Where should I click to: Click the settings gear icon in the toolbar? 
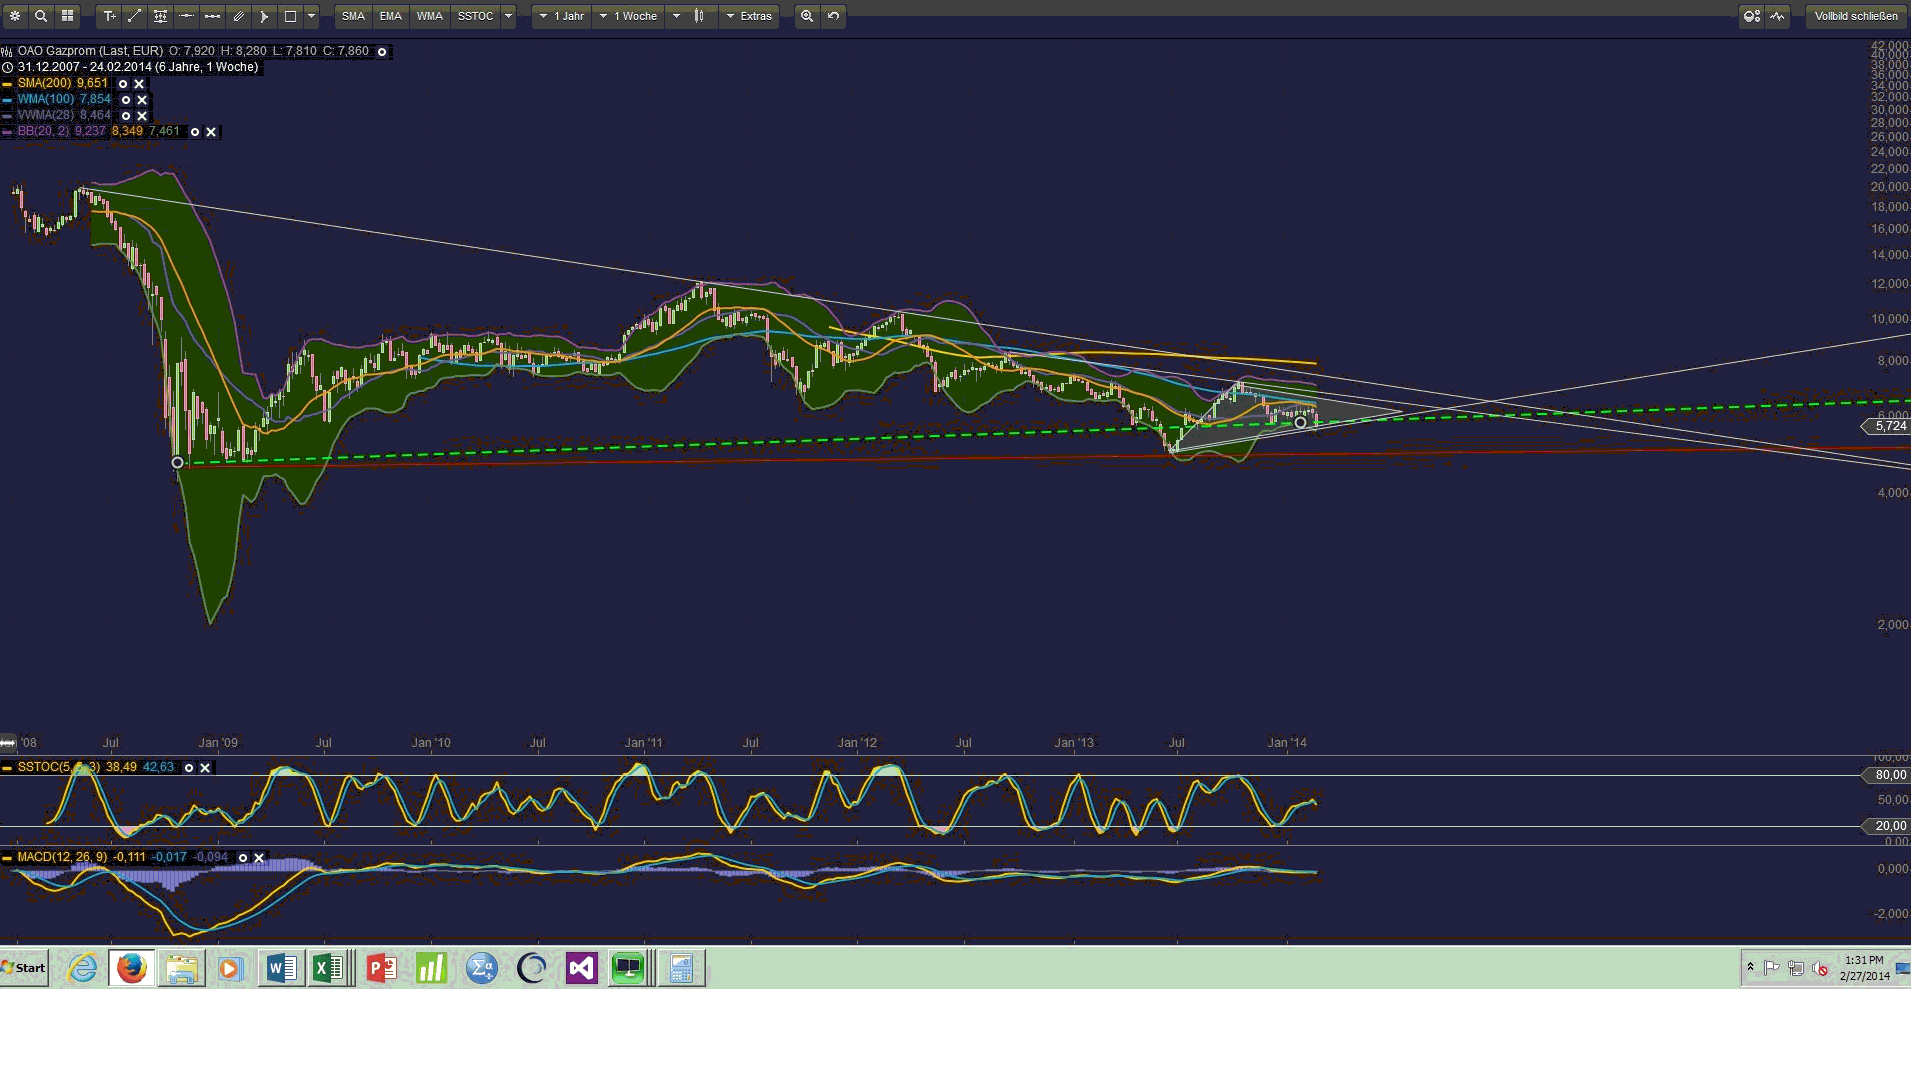tap(15, 16)
